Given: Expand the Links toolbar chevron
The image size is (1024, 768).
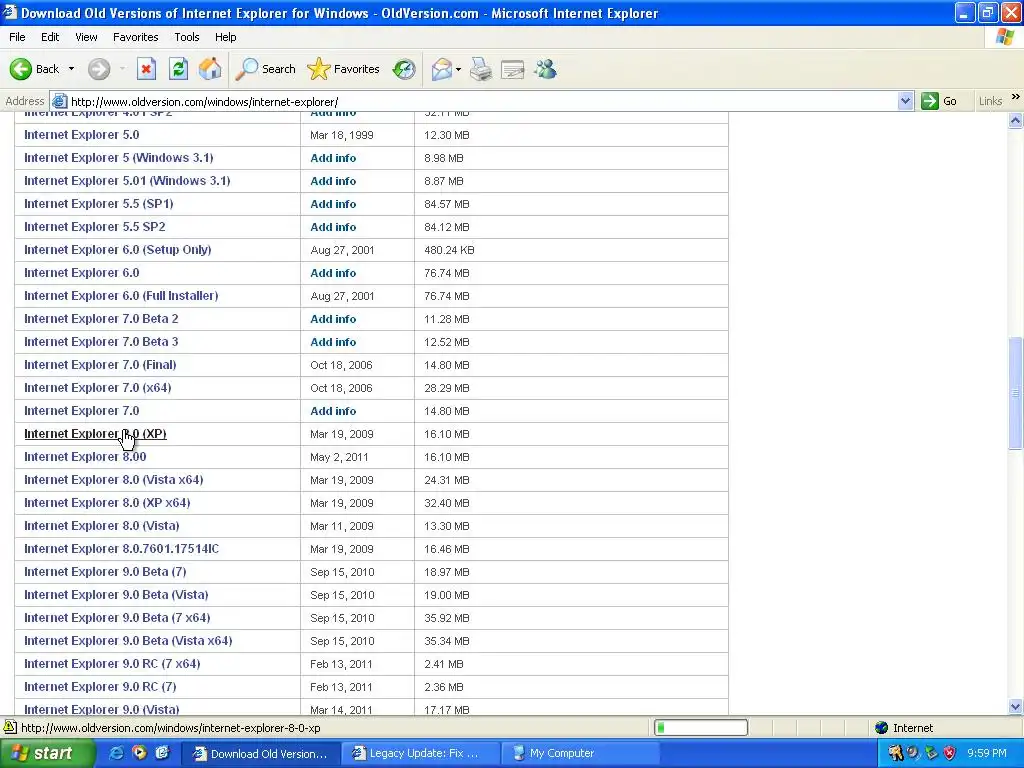Looking at the screenshot, I should (1016, 97).
